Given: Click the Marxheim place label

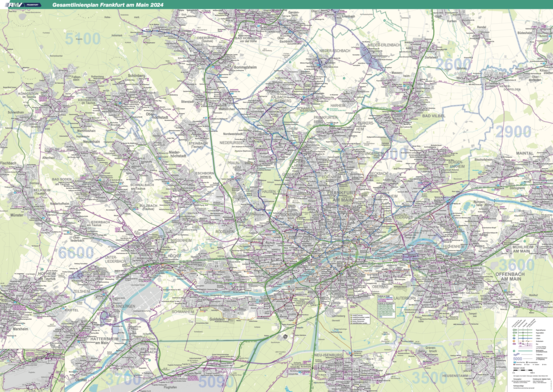Looking at the screenshot, I should pyautogui.click(x=20, y=329).
